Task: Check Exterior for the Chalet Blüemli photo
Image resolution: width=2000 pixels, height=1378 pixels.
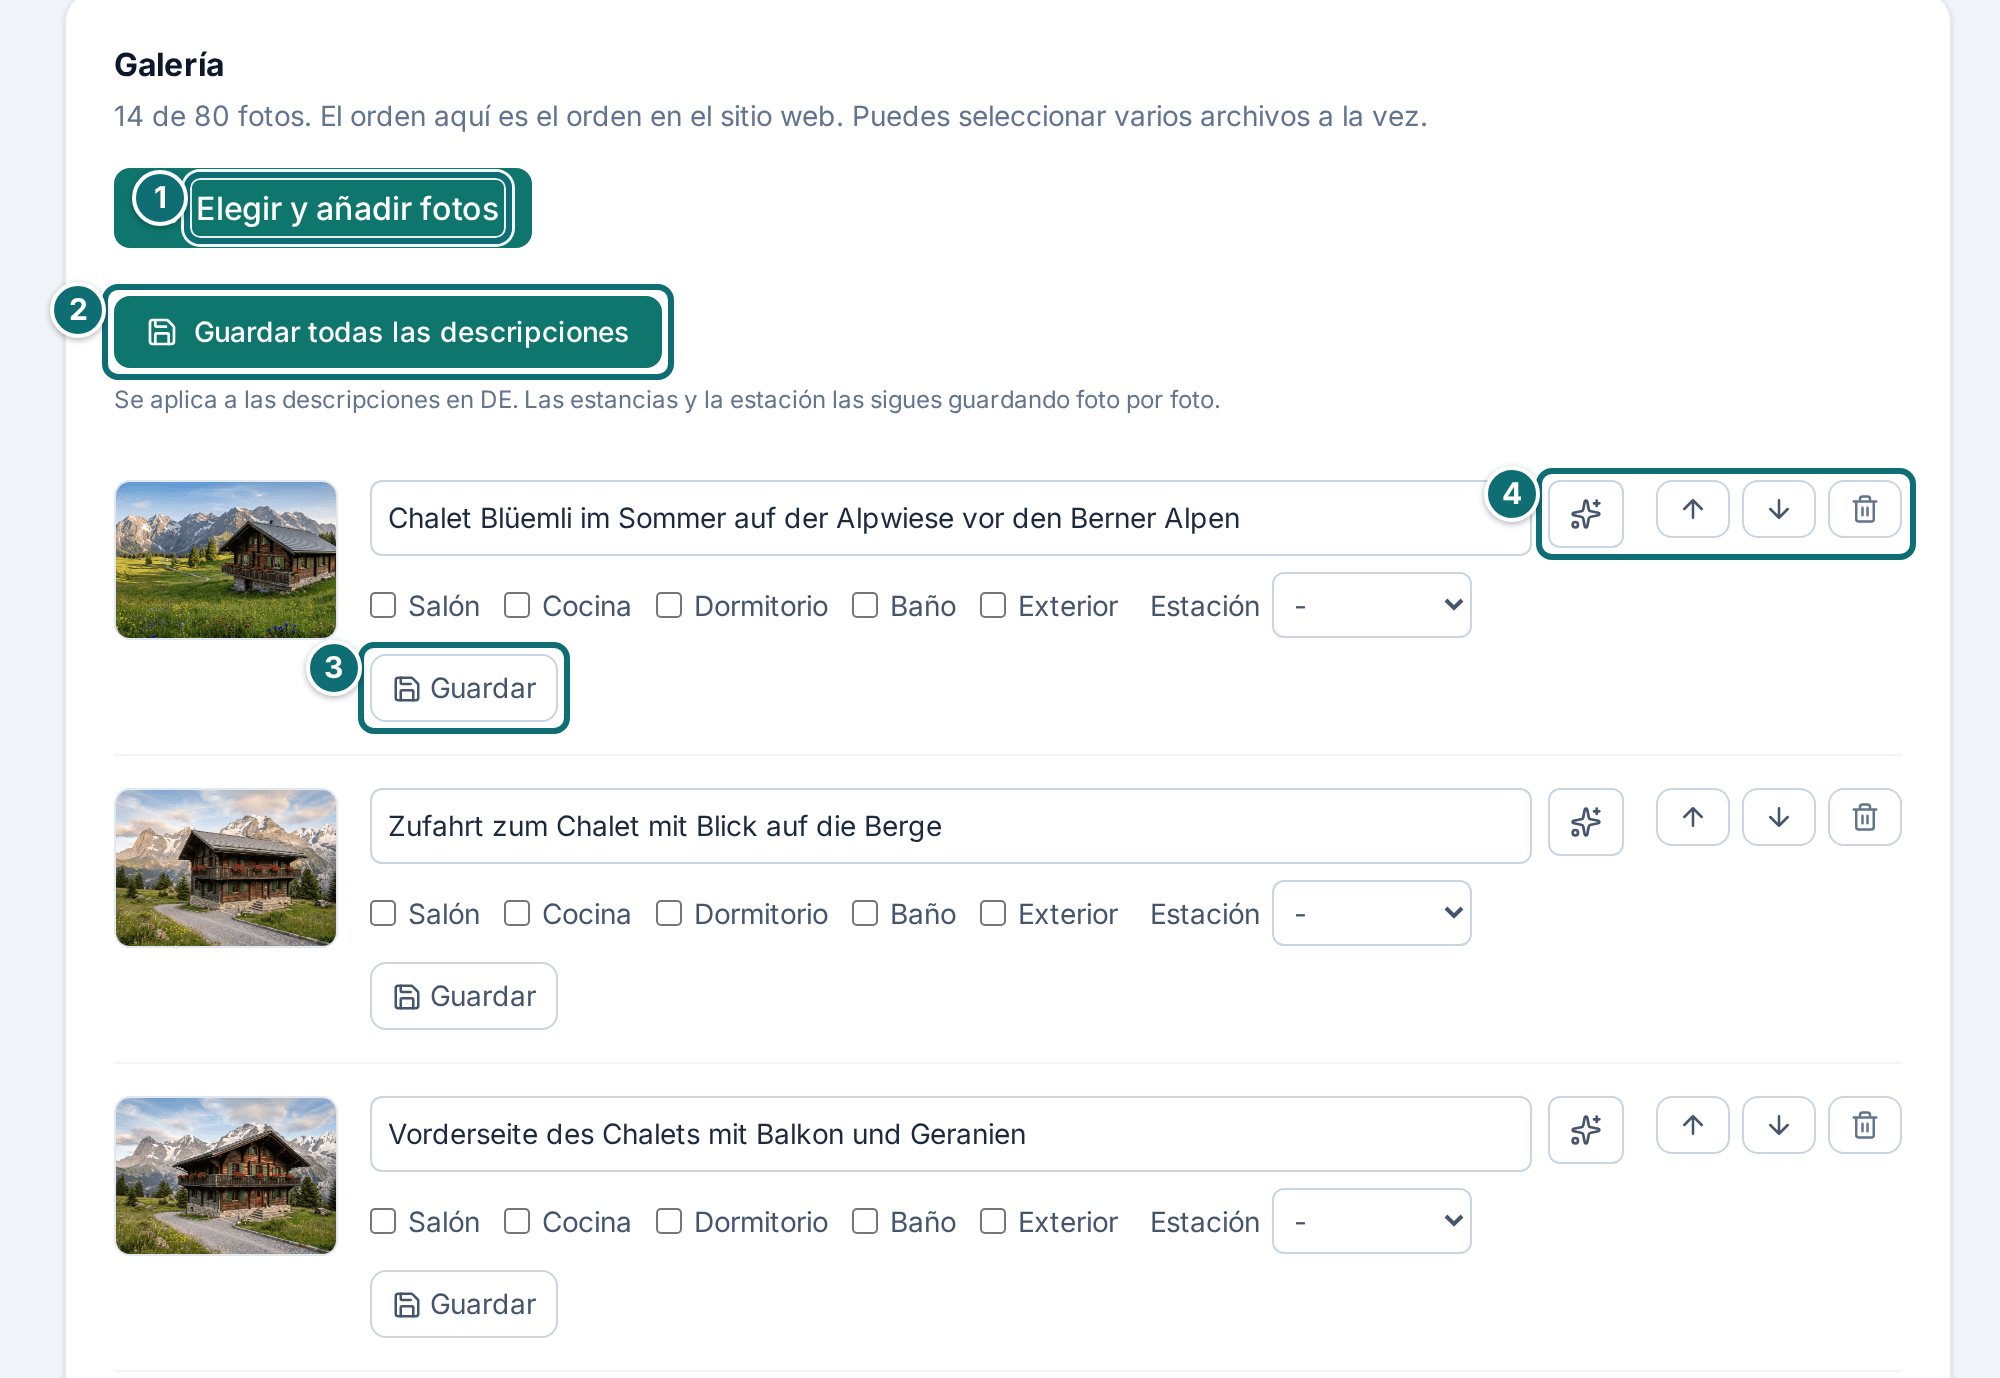Action: (x=992, y=605)
